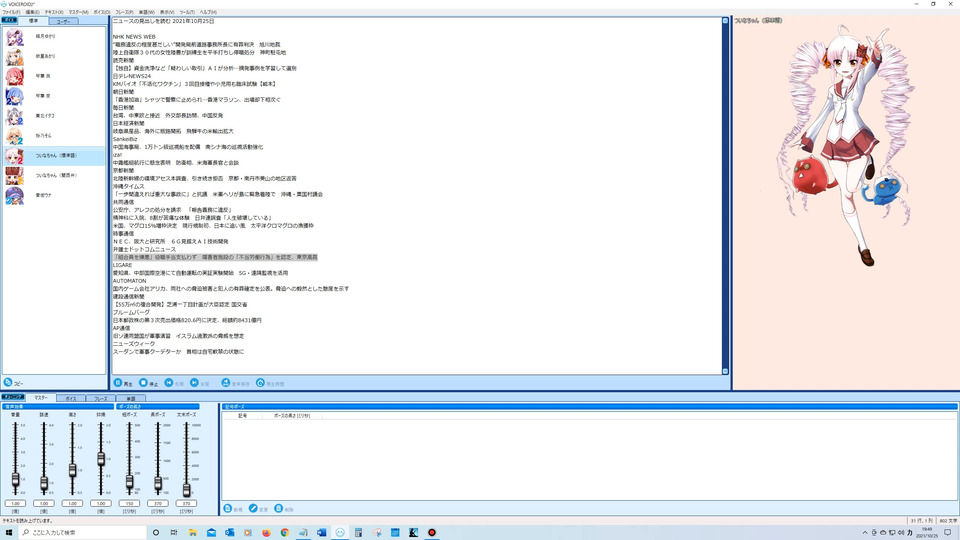Viewport: 960px width, 540px height.
Task: Click the 高さ pitch slider handle
Action: pos(72,470)
